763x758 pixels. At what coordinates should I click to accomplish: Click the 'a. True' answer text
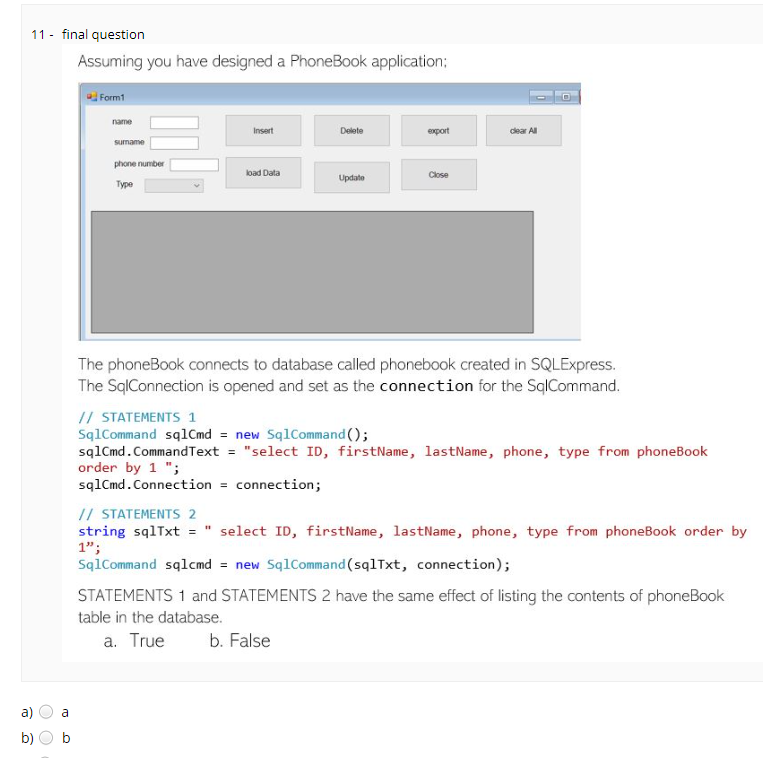134,641
